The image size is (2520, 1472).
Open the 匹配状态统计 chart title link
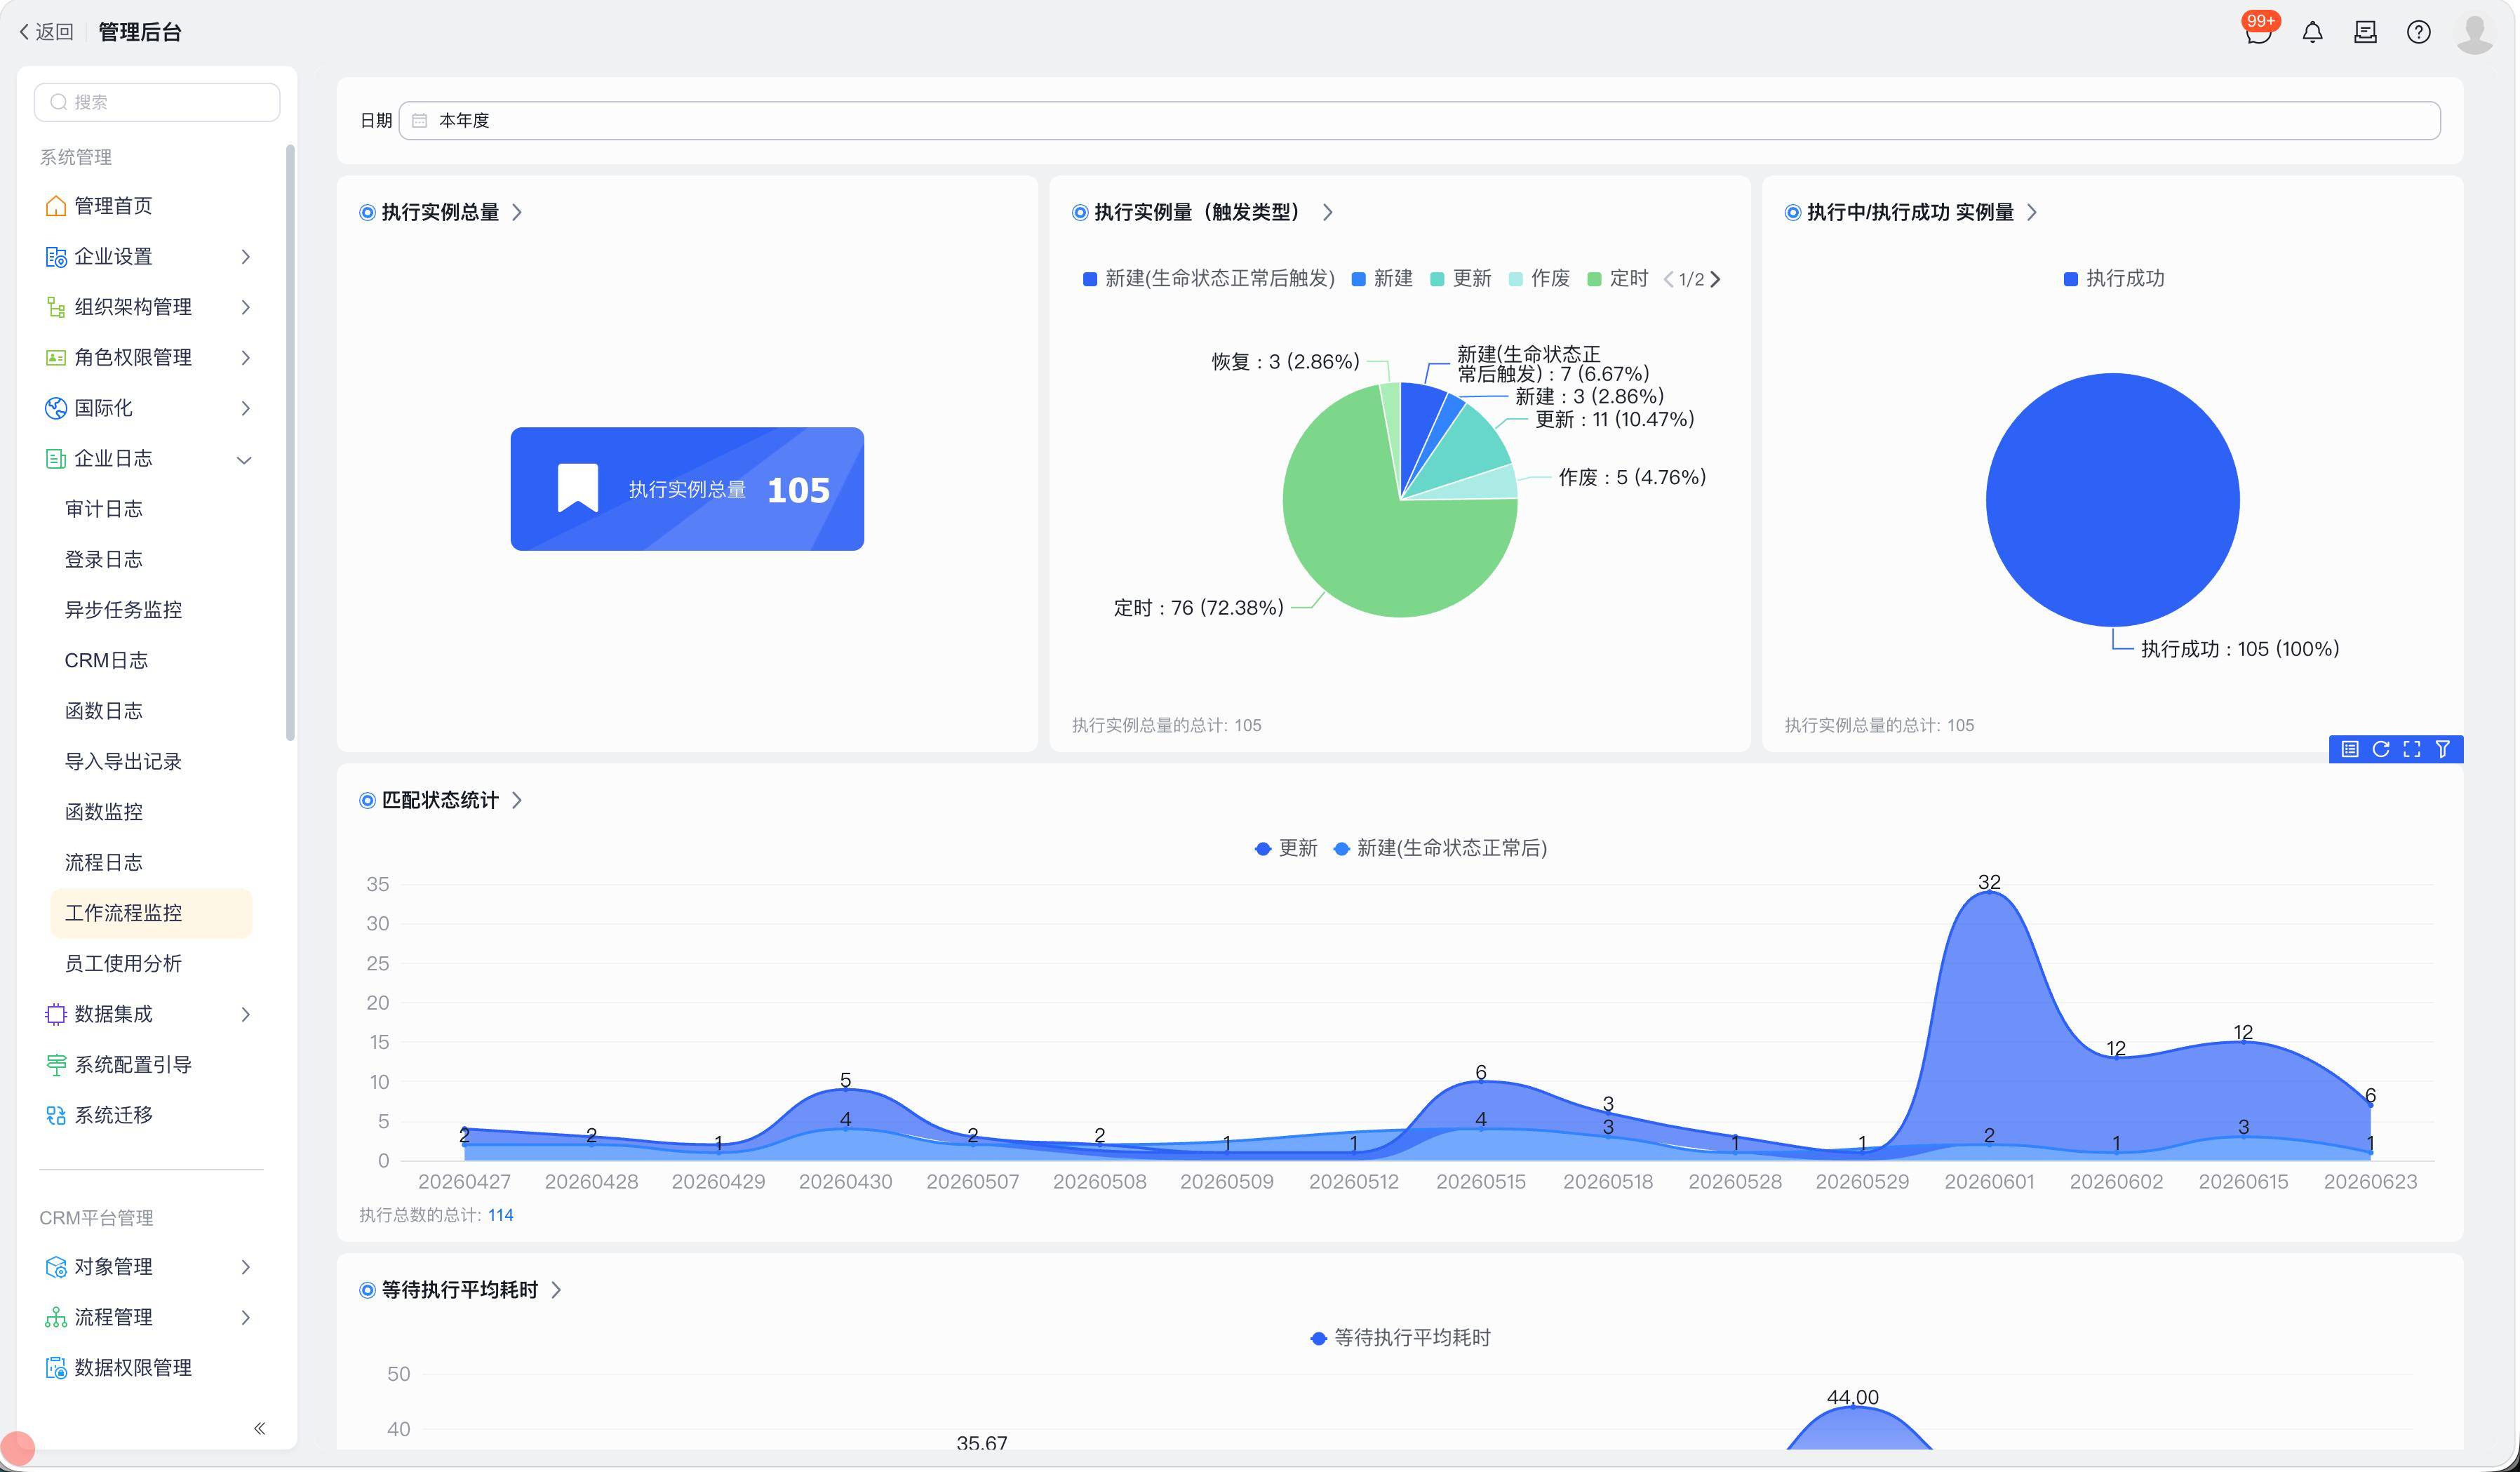441,800
